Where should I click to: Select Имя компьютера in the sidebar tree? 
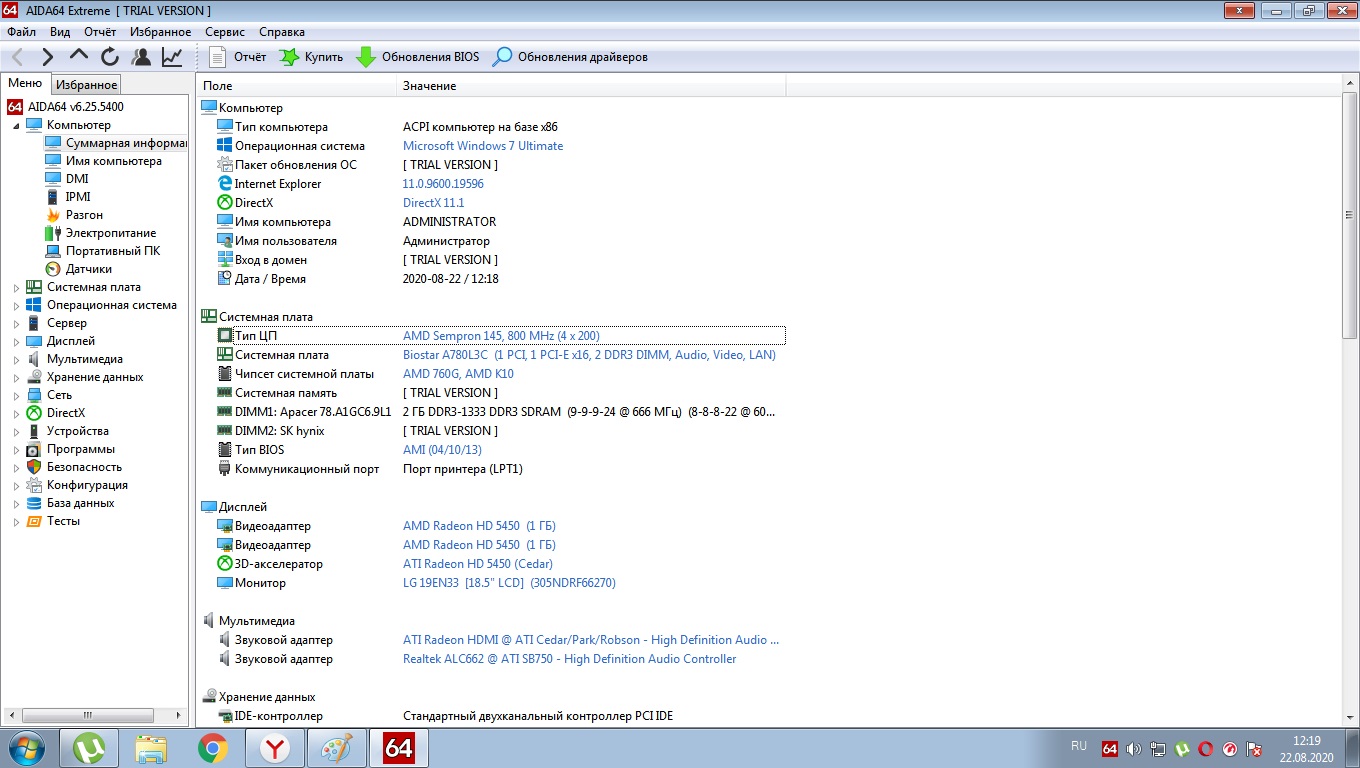(113, 161)
